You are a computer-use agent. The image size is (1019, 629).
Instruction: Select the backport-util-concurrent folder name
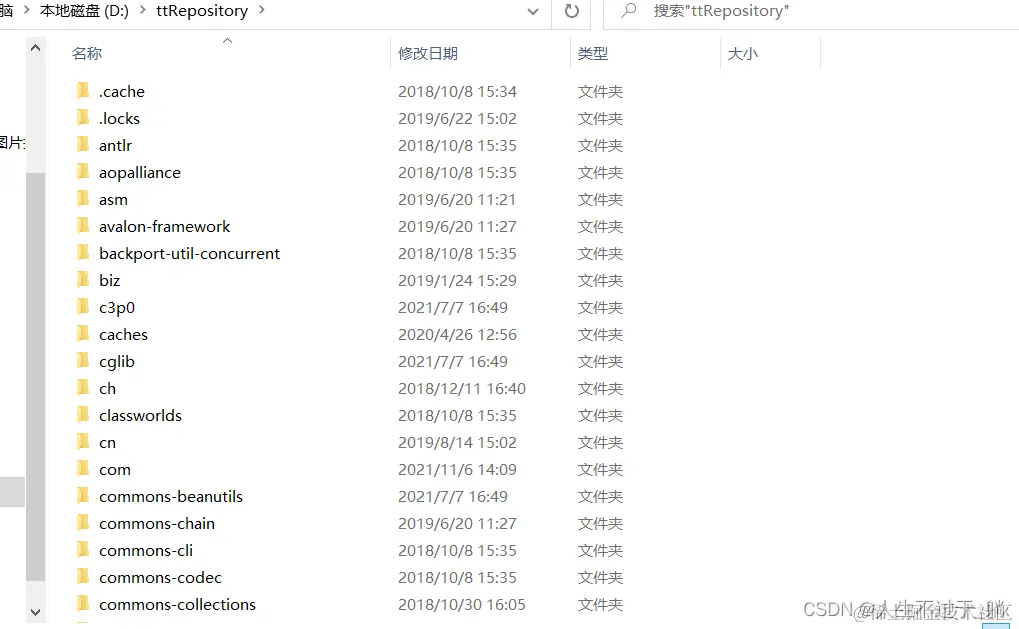click(x=189, y=253)
